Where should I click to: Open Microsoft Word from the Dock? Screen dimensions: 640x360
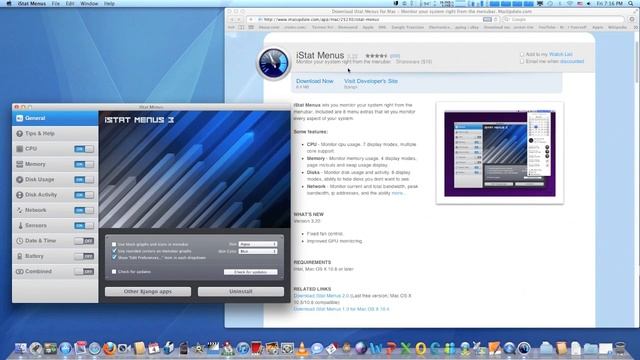pyautogui.click(x=376, y=348)
